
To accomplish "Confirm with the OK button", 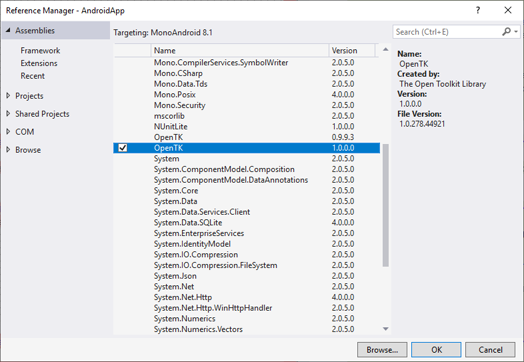I will pos(436,350).
